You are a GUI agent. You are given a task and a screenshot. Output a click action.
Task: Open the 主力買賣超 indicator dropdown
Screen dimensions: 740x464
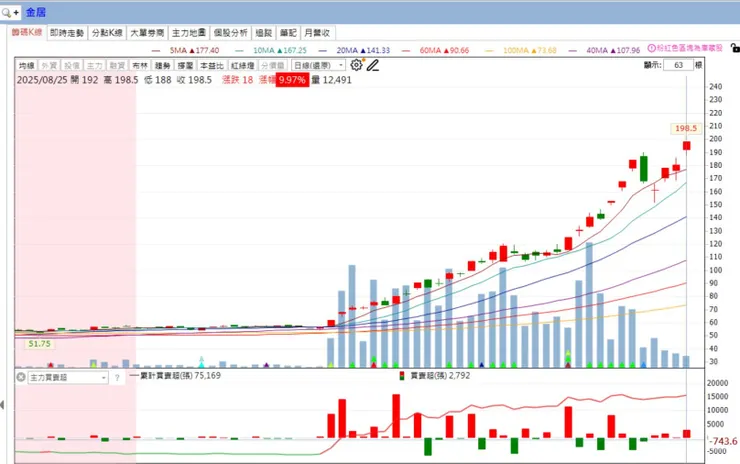[x=68, y=378]
